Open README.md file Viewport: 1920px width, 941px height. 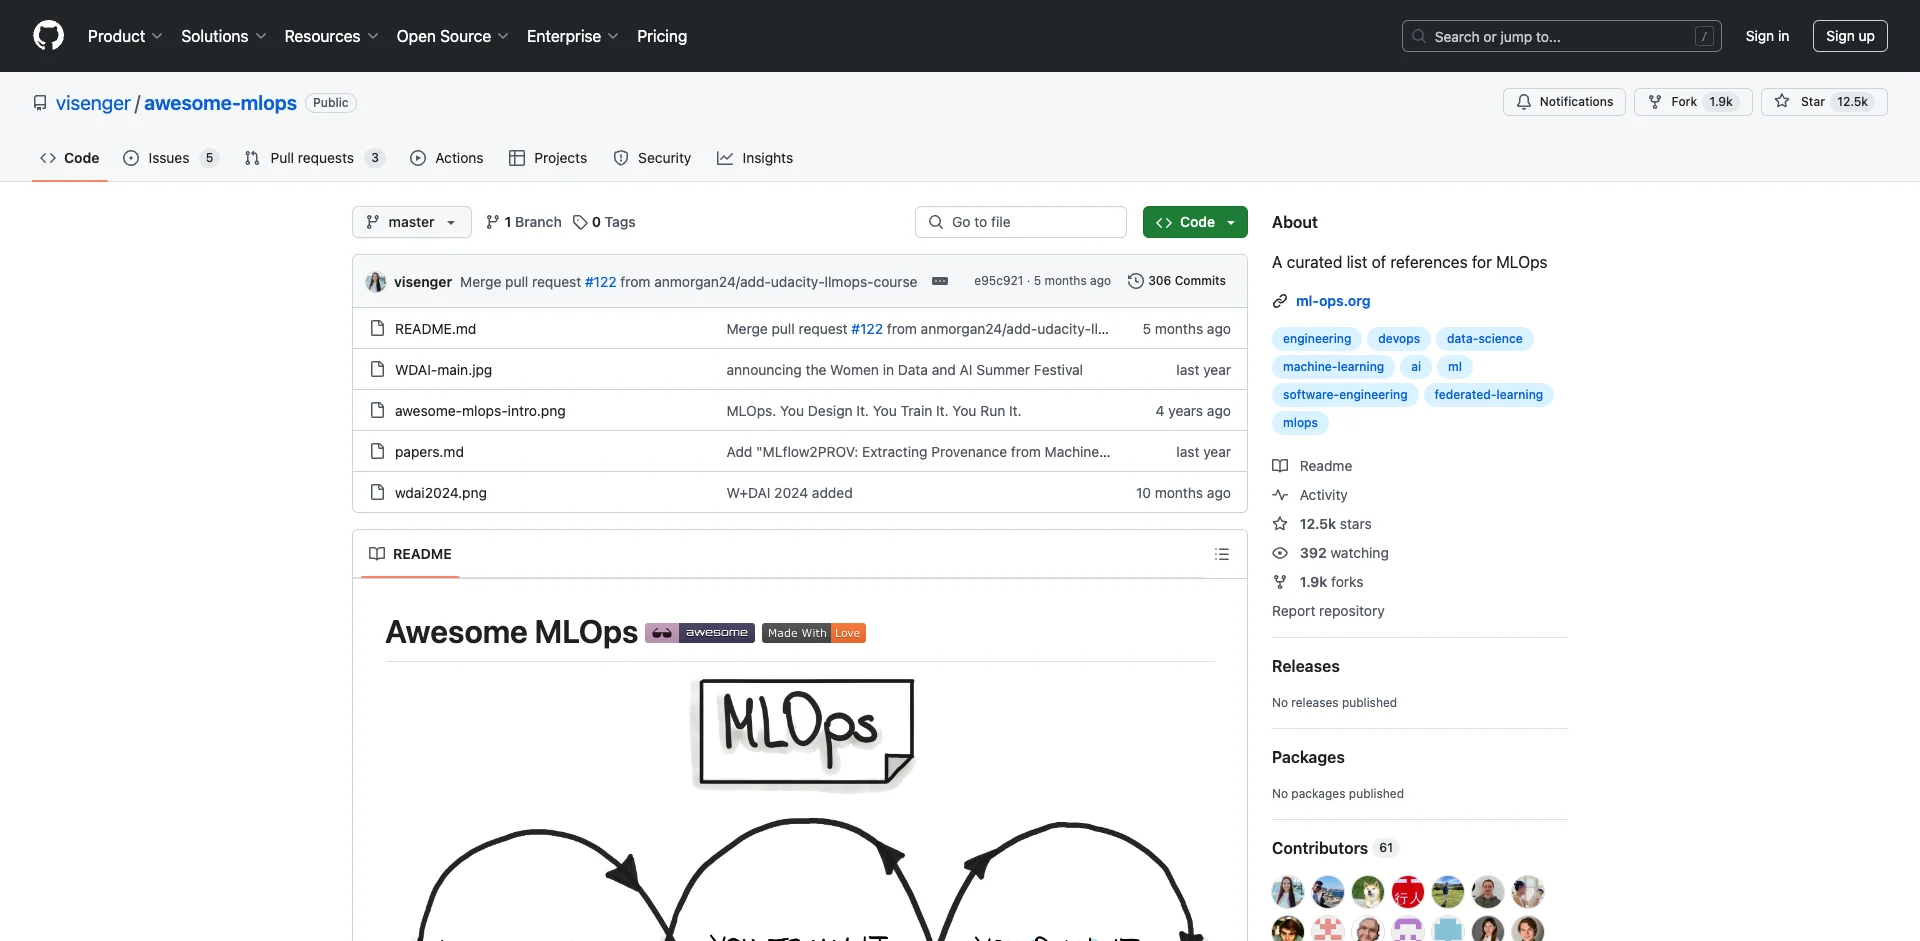point(435,329)
